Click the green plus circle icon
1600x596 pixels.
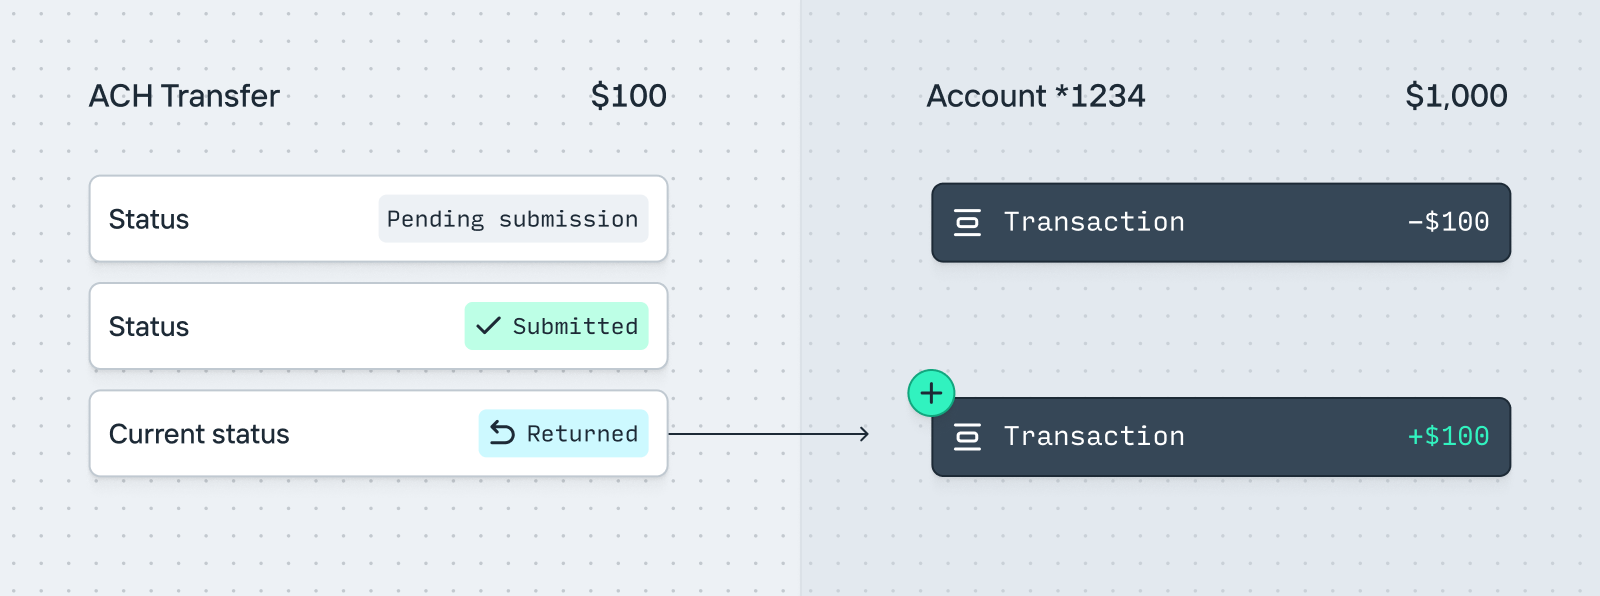[931, 393]
